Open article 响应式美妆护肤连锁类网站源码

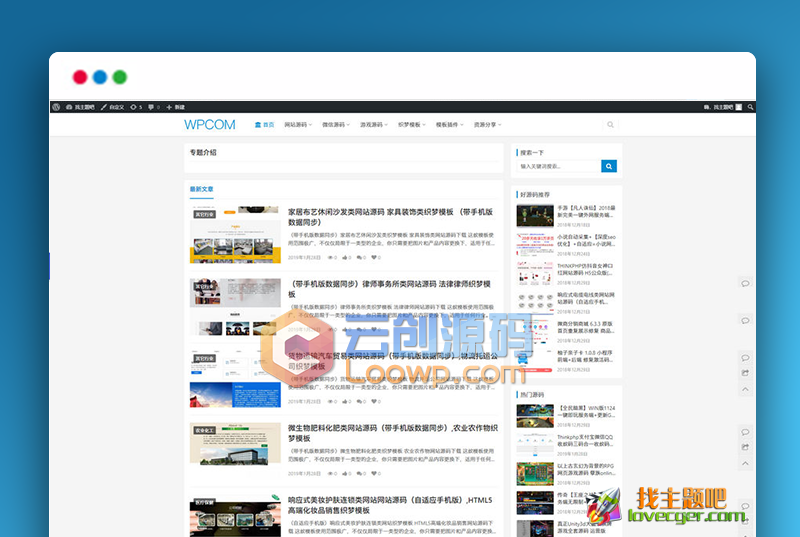click(390, 505)
